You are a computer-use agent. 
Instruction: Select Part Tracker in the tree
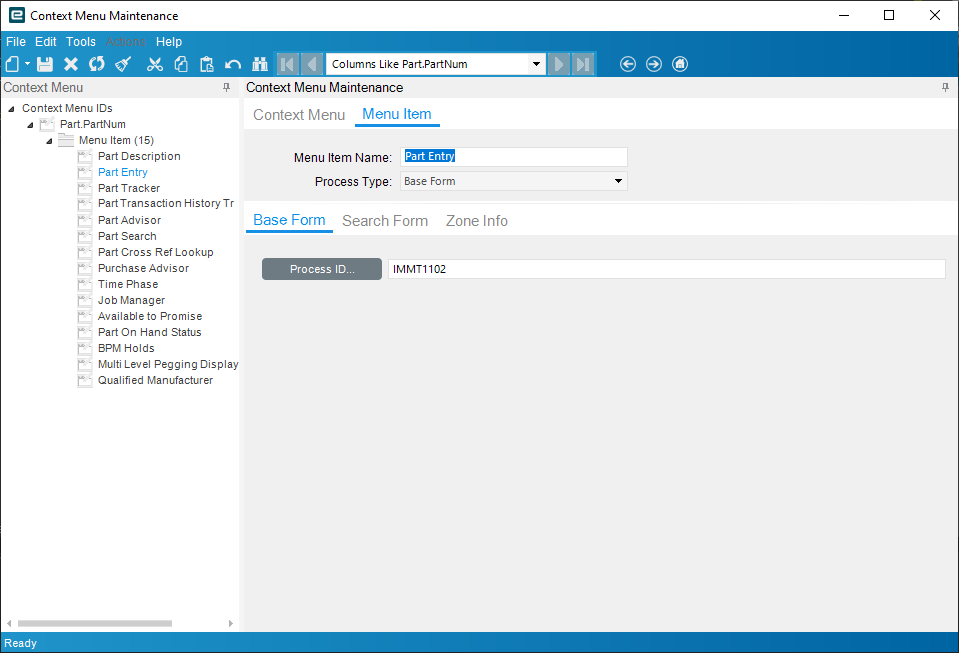coord(128,188)
